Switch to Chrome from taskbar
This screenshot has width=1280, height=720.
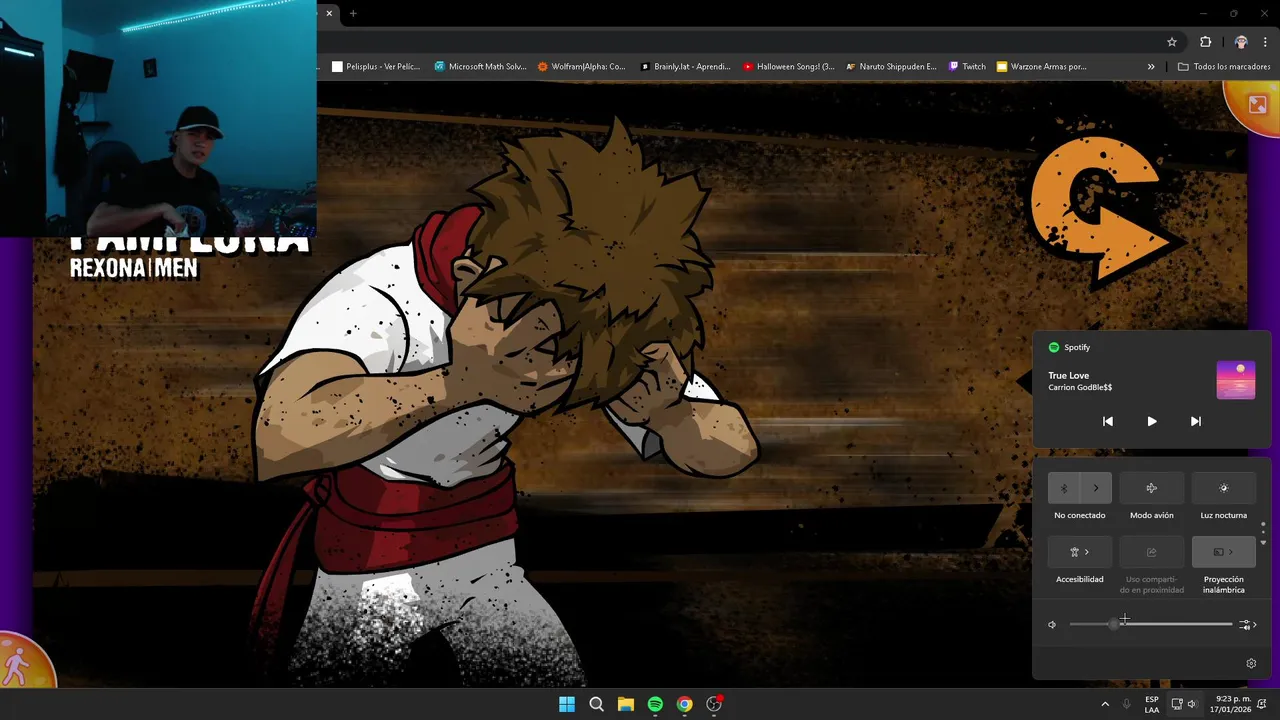coord(684,704)
